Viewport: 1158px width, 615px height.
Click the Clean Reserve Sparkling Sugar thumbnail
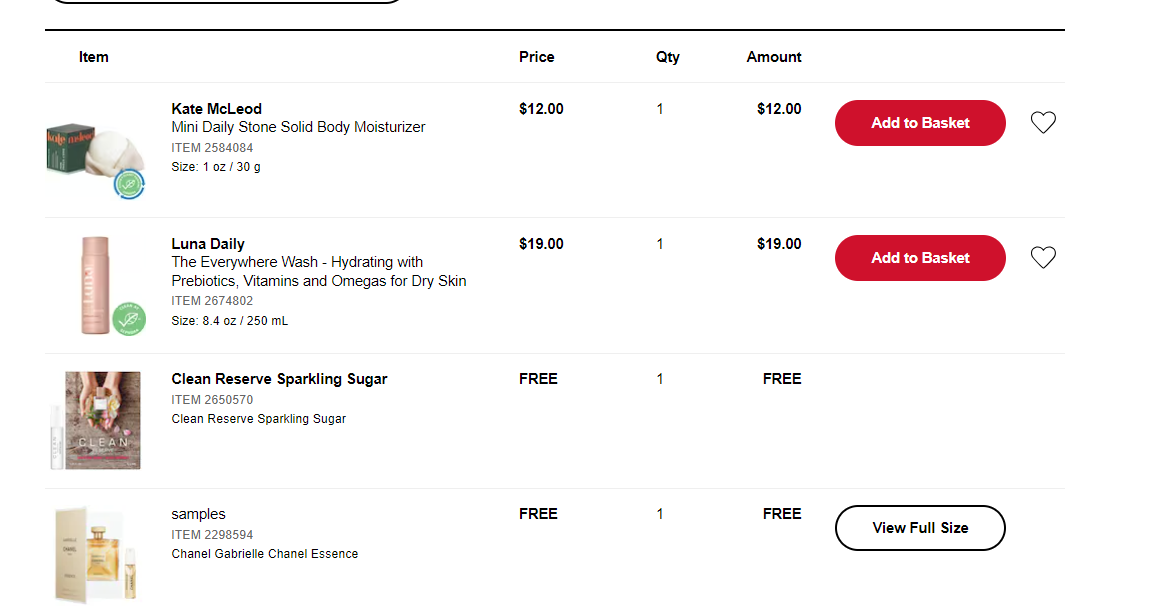95,419
